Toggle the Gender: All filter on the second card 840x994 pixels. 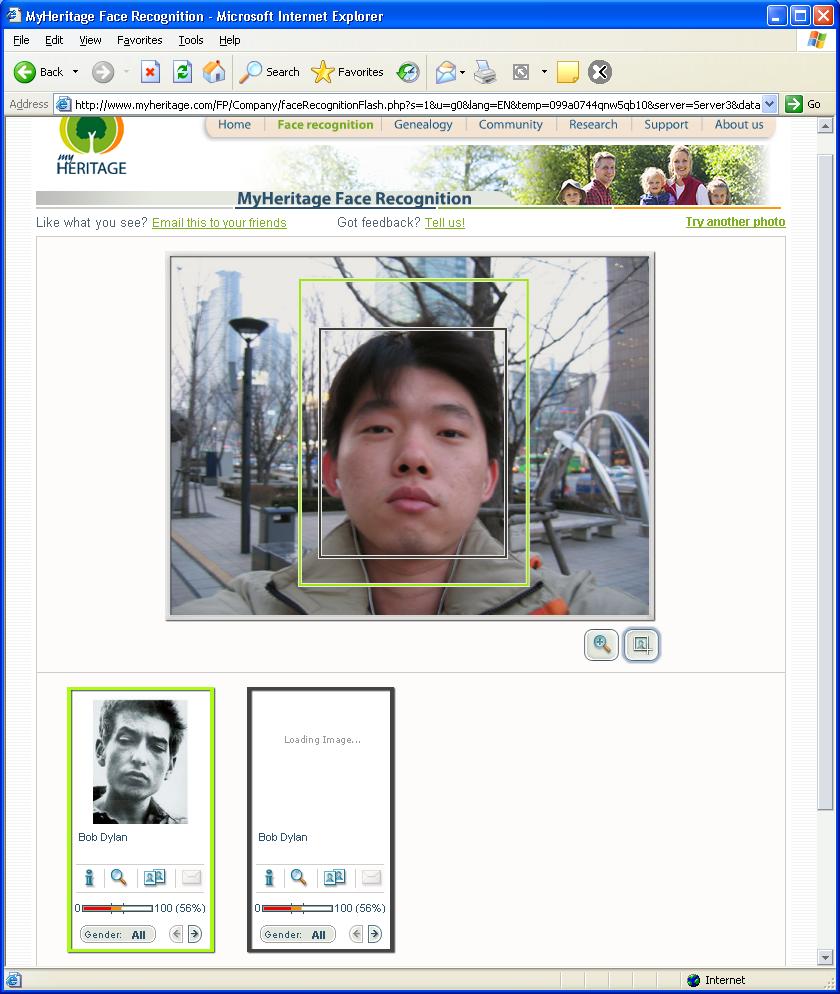[x=297, y=935]
